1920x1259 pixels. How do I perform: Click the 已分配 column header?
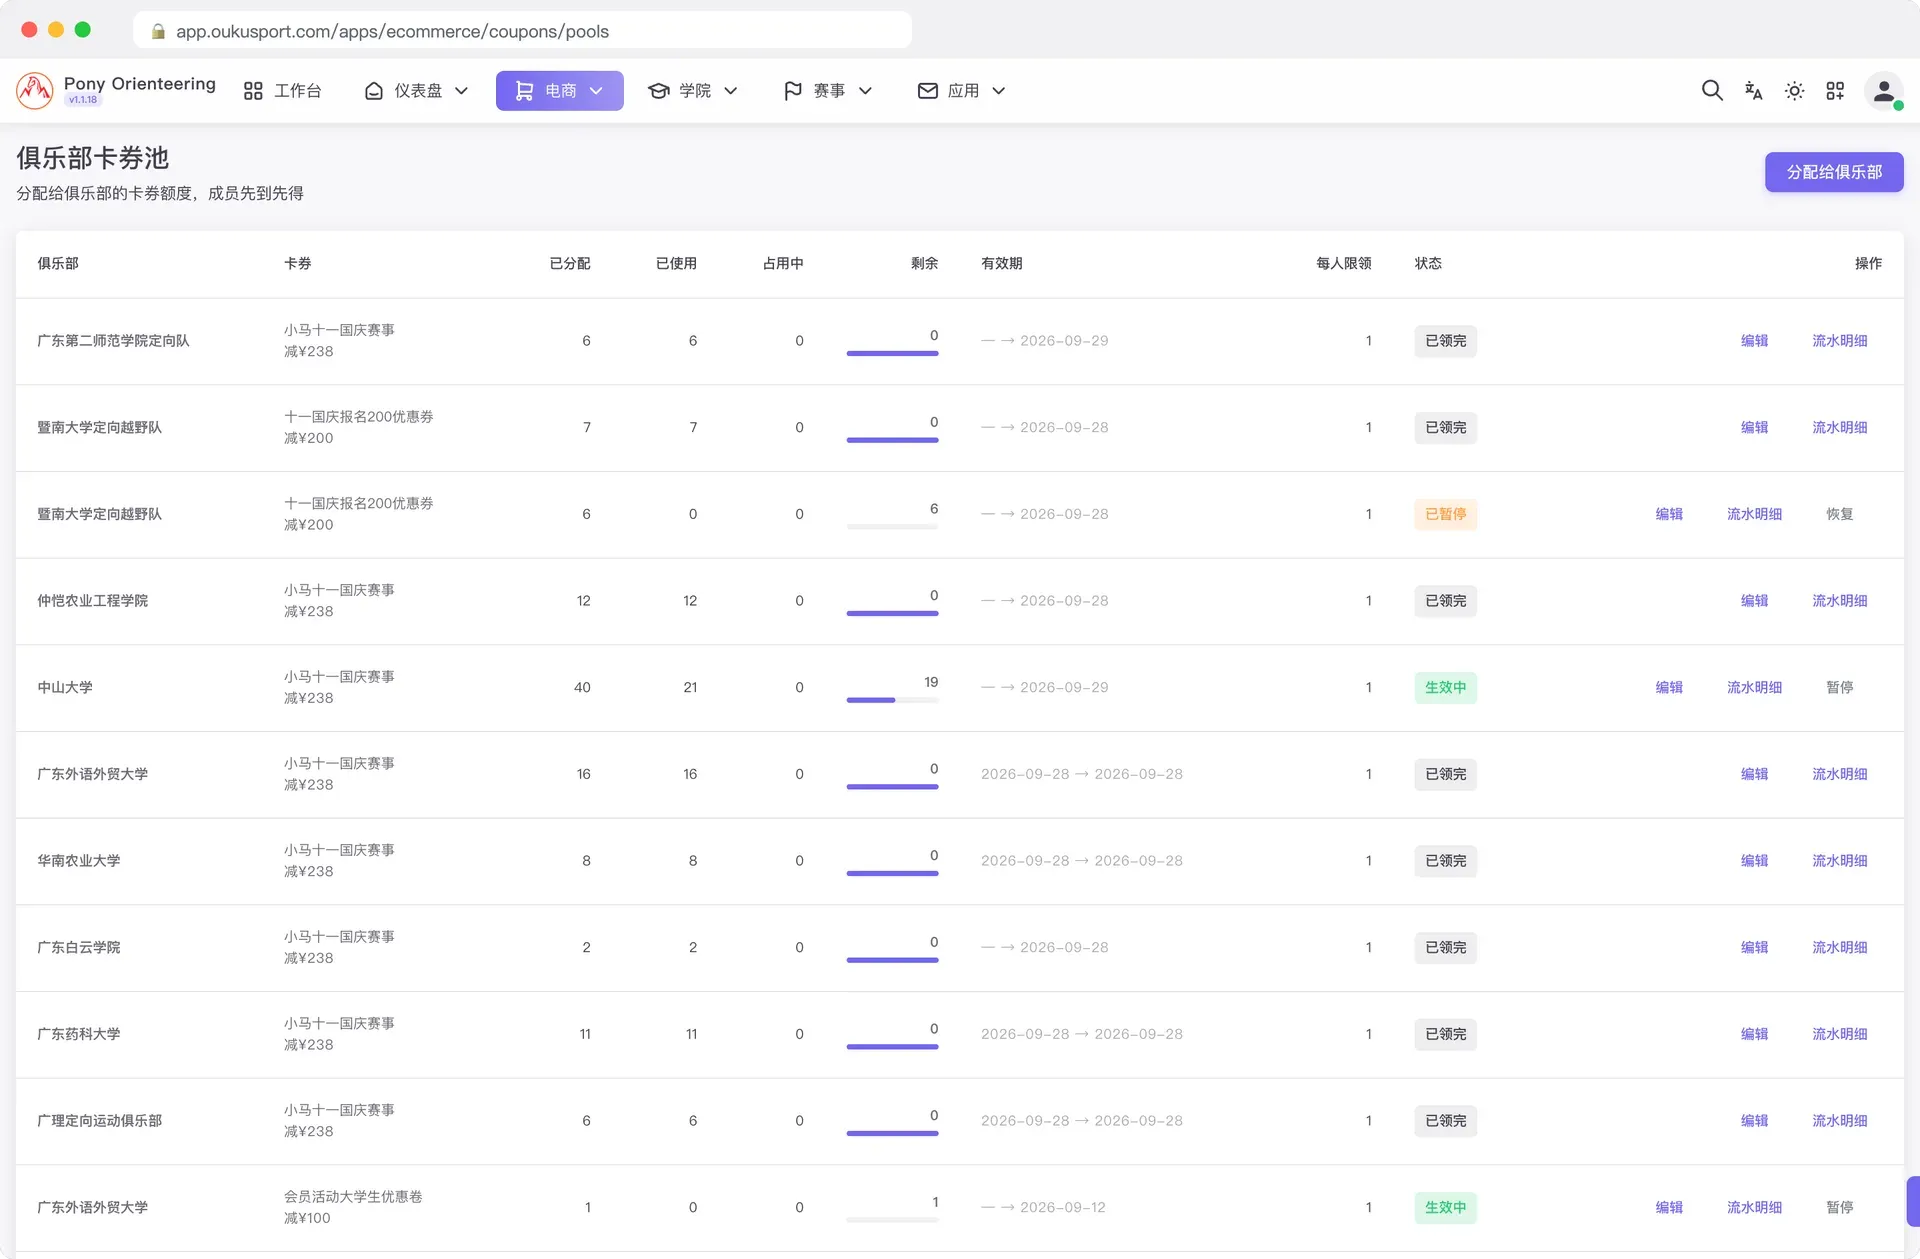click(x=570, y=264)
